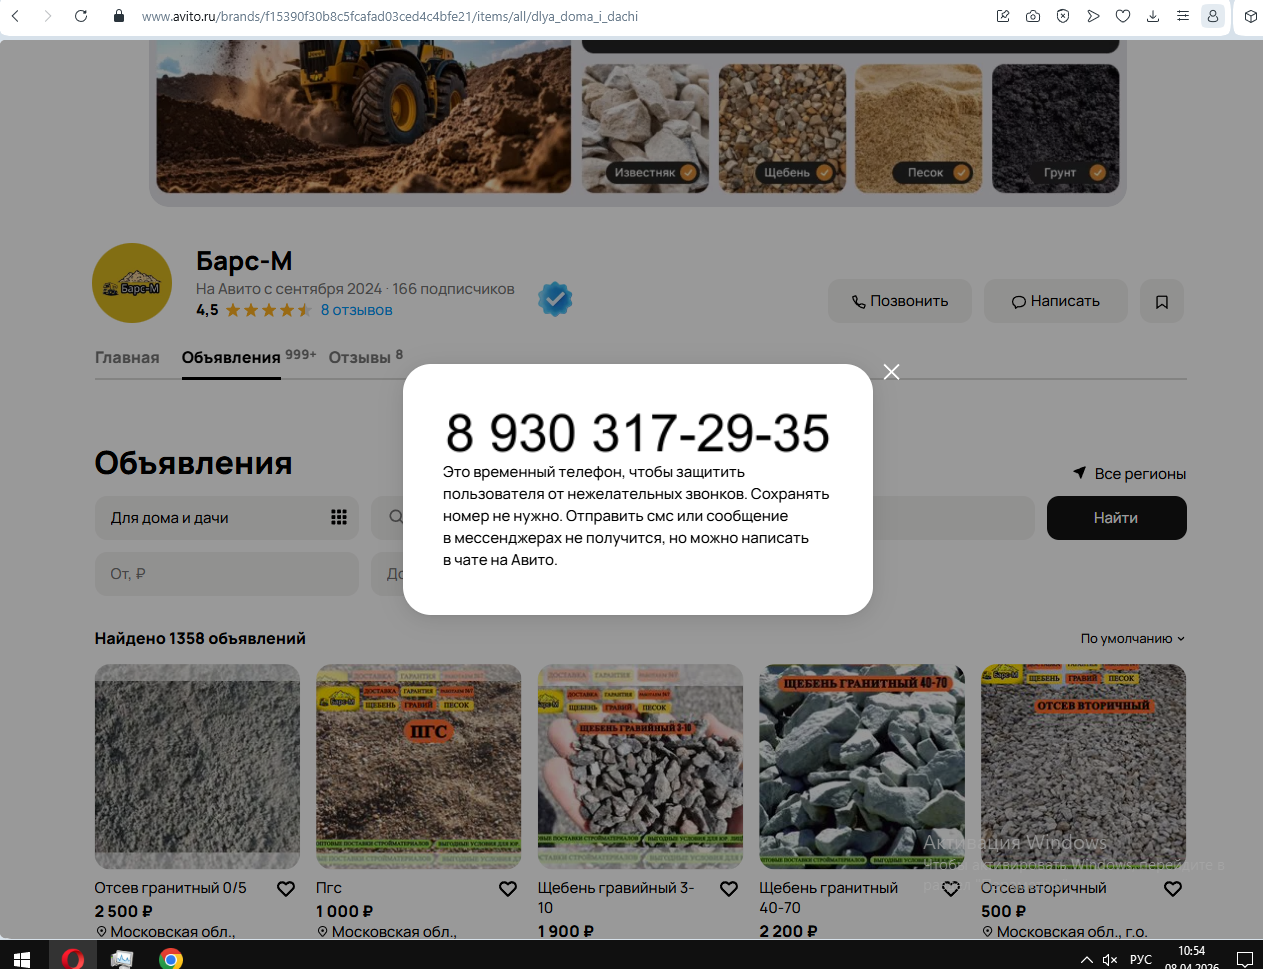
Task: Open the Отсев гранитный 0/5 title link
Action: tap(171, 888)
